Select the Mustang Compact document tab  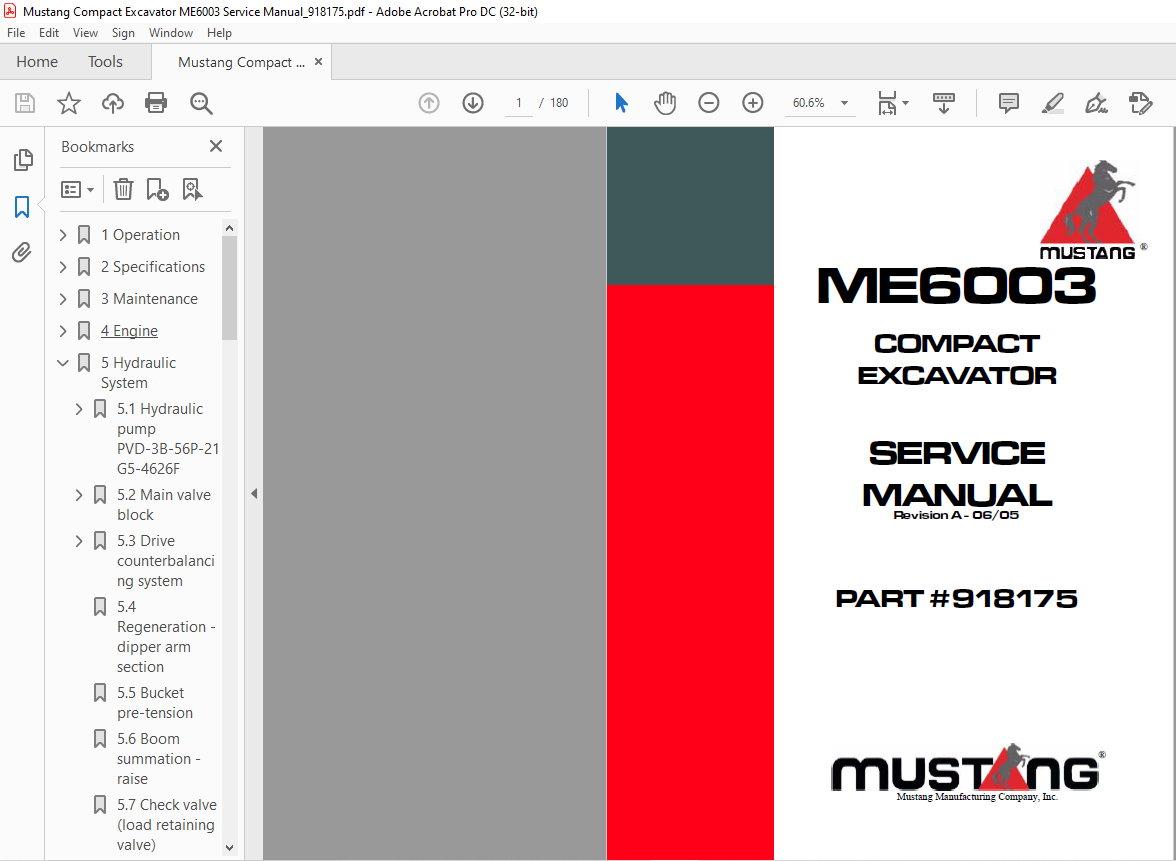click(241, 62)
